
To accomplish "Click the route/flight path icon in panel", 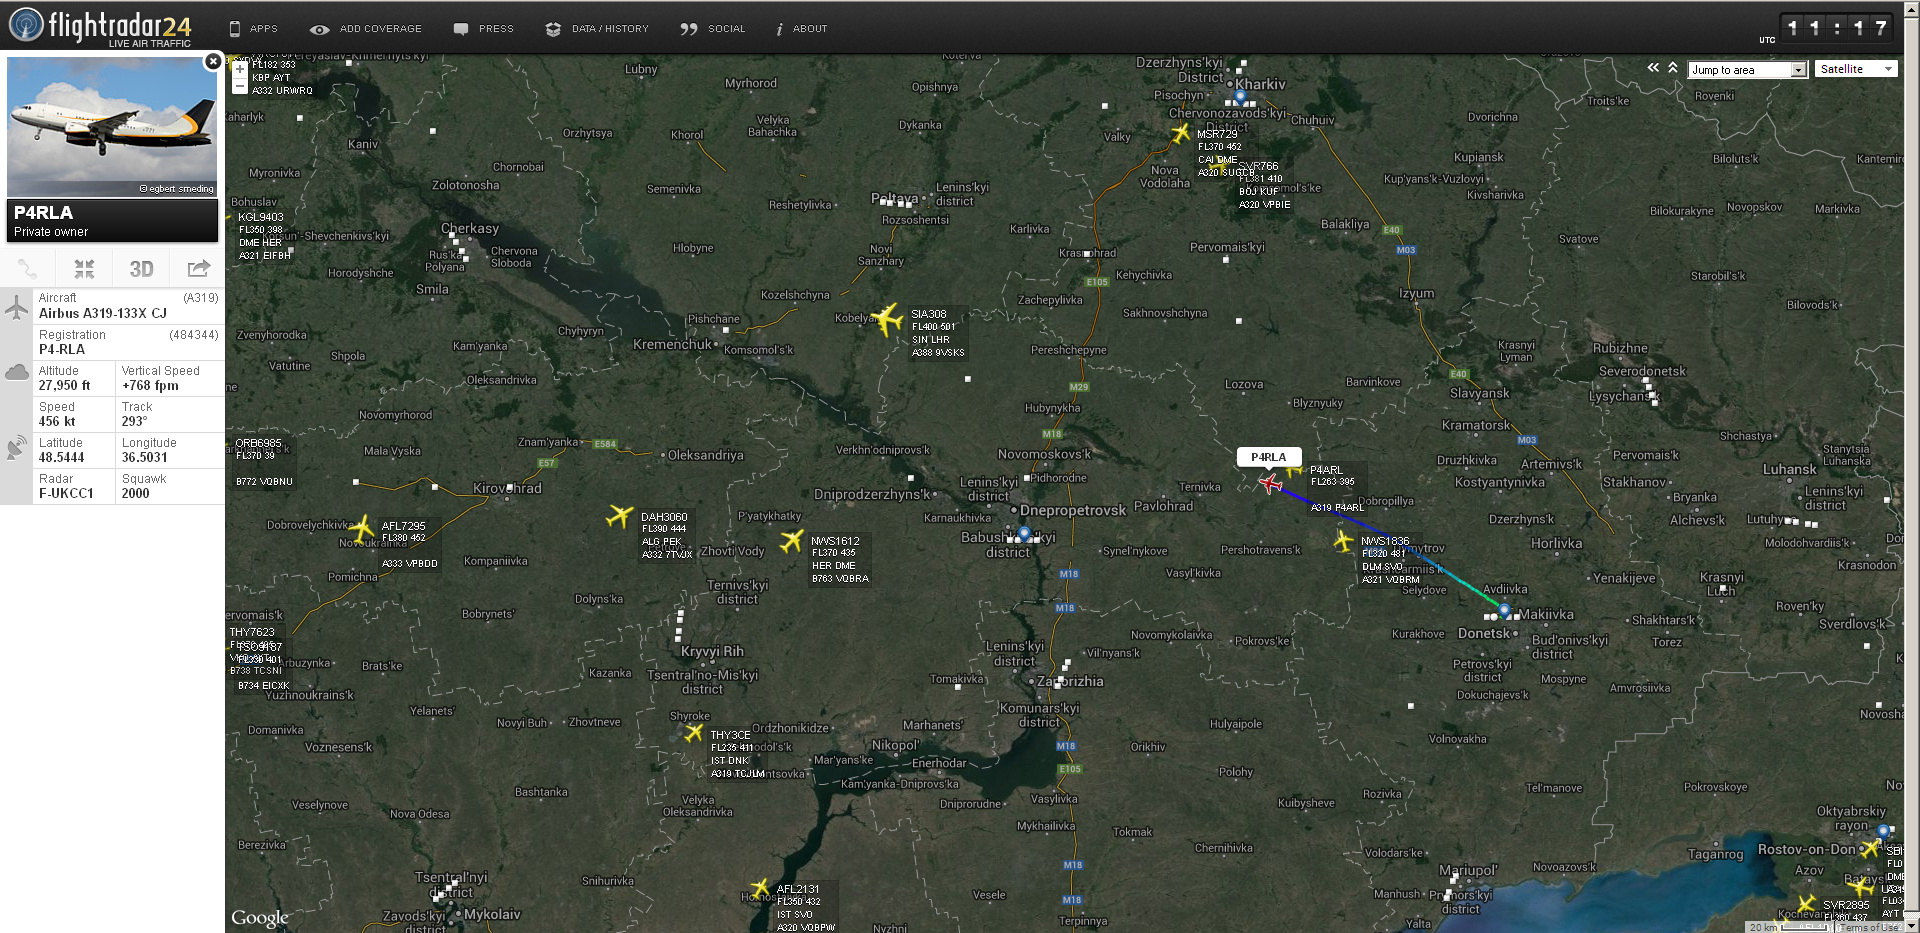I will pyautogui.click(x=27, y=269).
